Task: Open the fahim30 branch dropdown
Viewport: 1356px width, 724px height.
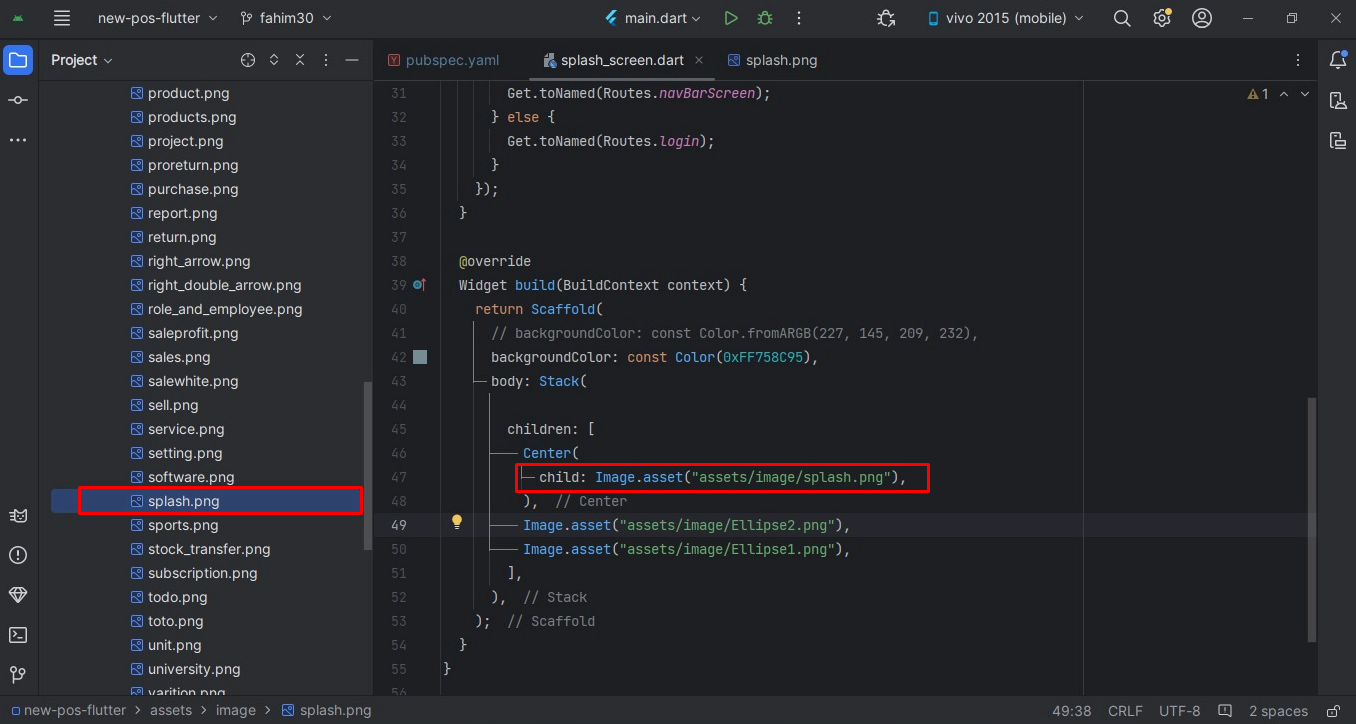Action: coord(286,18)
